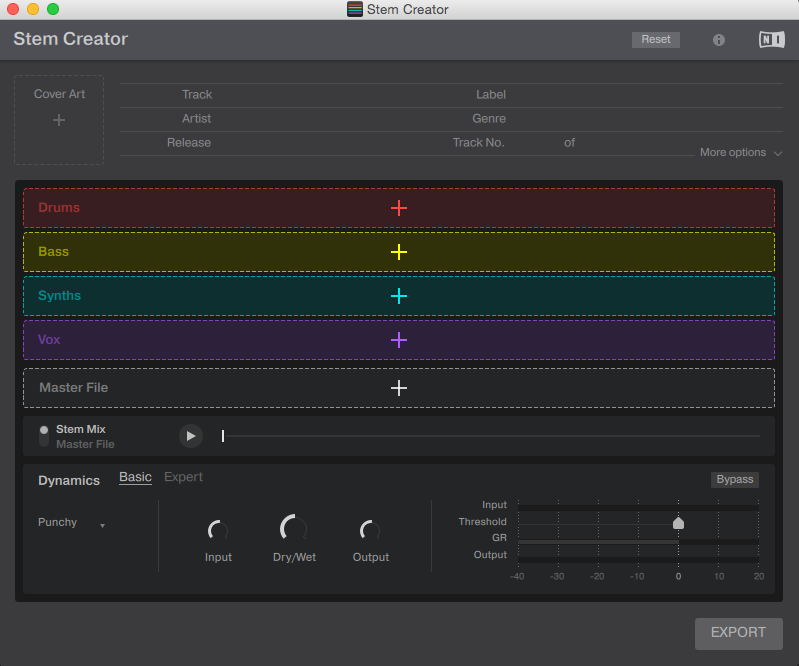Minimize the window with yellow button

pos(33,9)
